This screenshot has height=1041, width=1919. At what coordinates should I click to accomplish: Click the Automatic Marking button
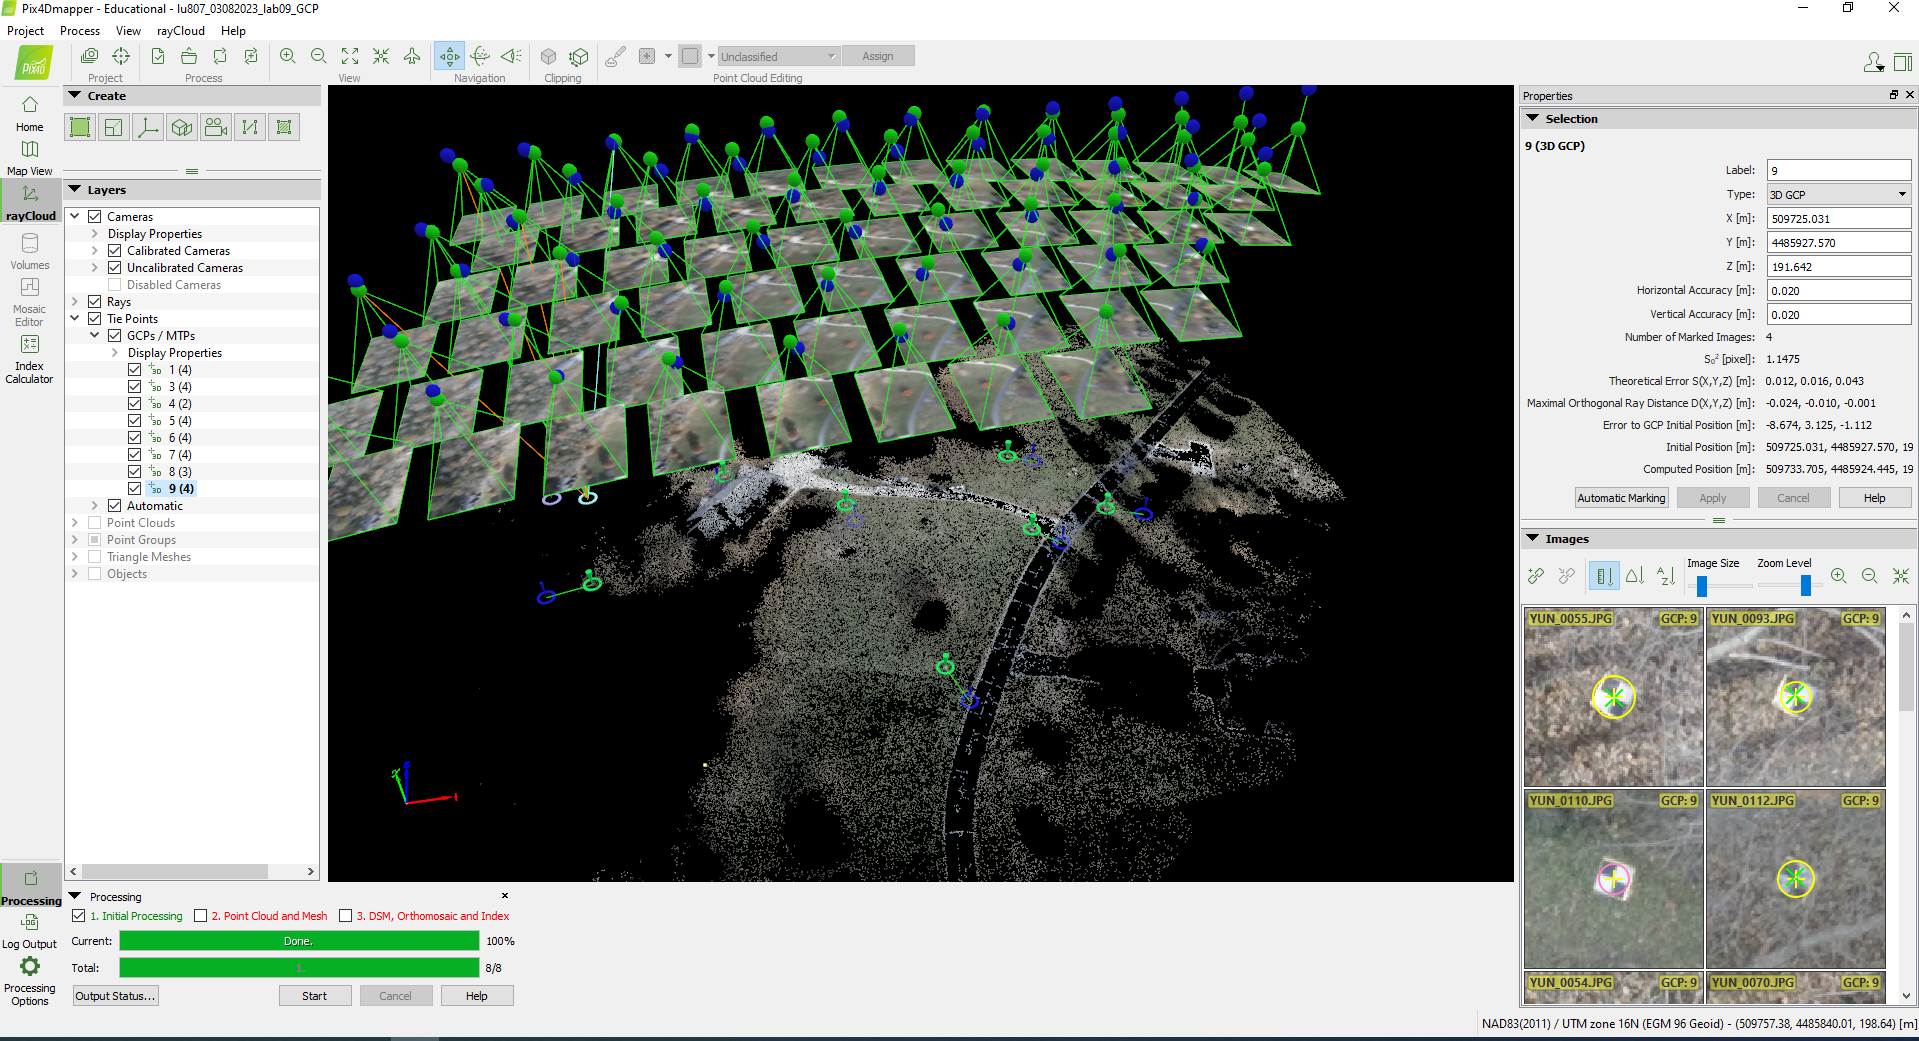point(1621,498)
